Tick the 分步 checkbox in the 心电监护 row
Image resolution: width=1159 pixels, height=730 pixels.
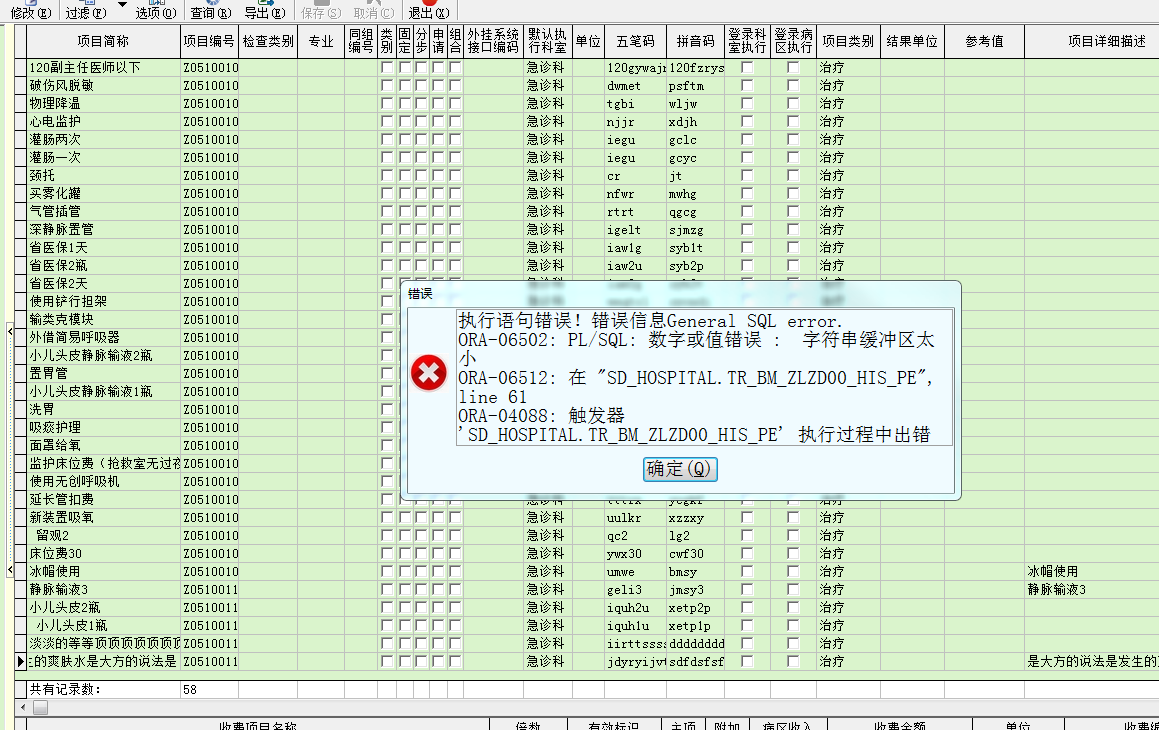[421, 121]
